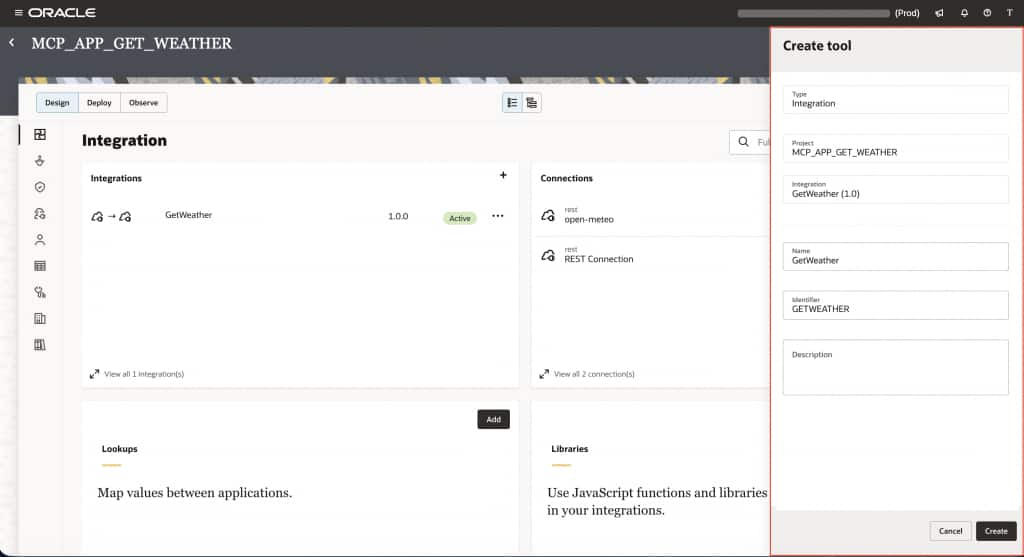1024x557 pixels.
Task: Open the hamburger navigation menu
Action: tap(18, 12)
